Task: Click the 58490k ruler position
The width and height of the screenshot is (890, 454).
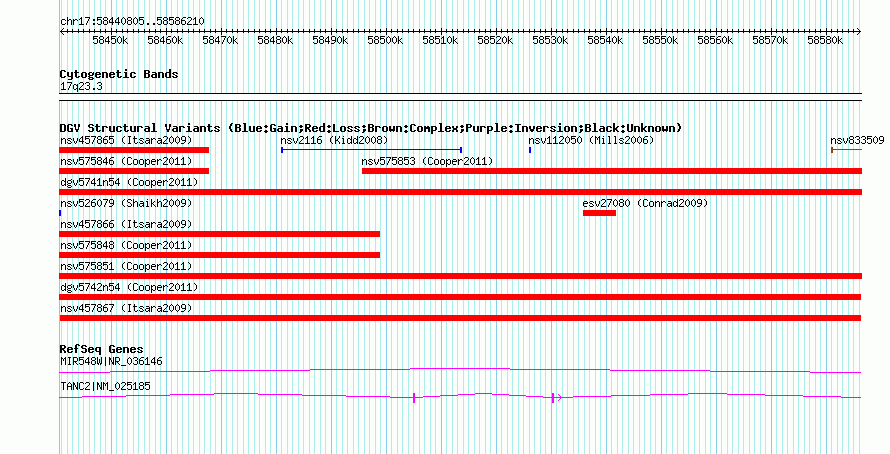Action: (330, 40)
